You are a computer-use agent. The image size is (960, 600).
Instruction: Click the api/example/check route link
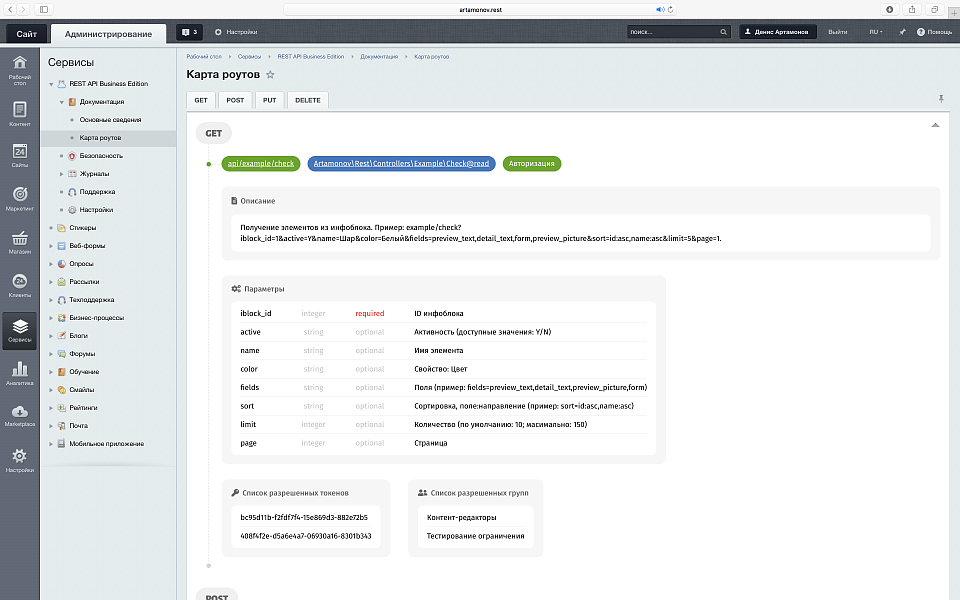point(260,163)
